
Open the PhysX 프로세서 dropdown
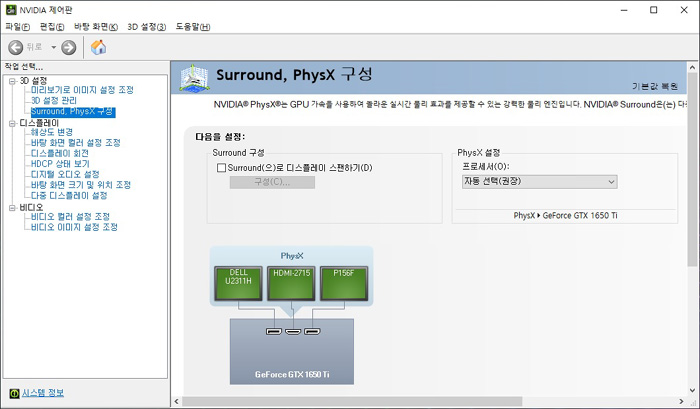(540, 182)
